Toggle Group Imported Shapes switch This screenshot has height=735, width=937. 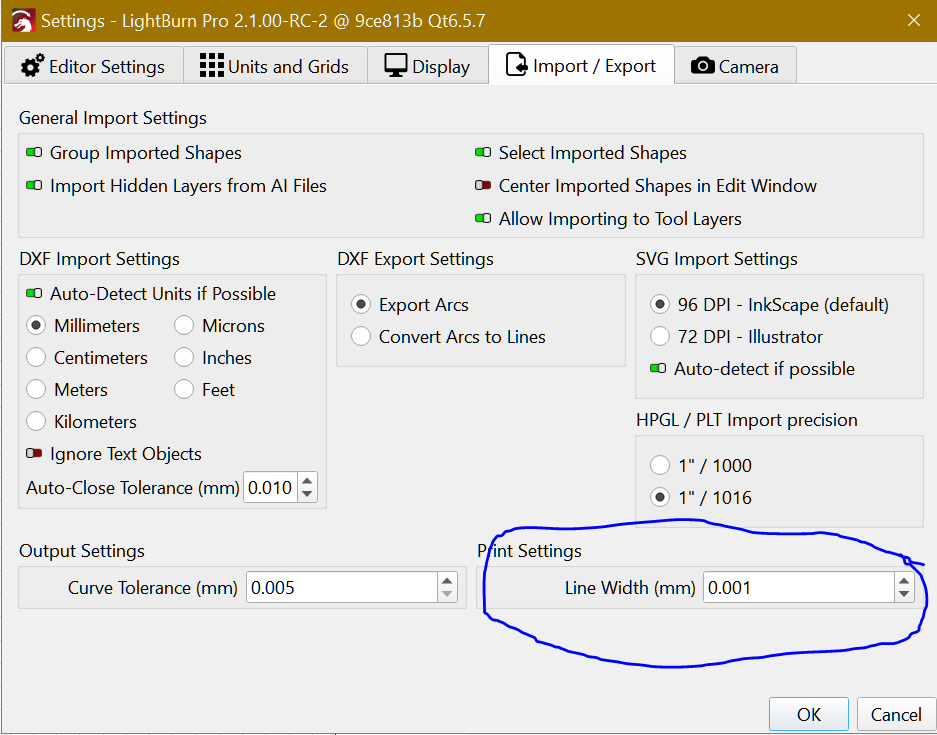click(35, 153)
